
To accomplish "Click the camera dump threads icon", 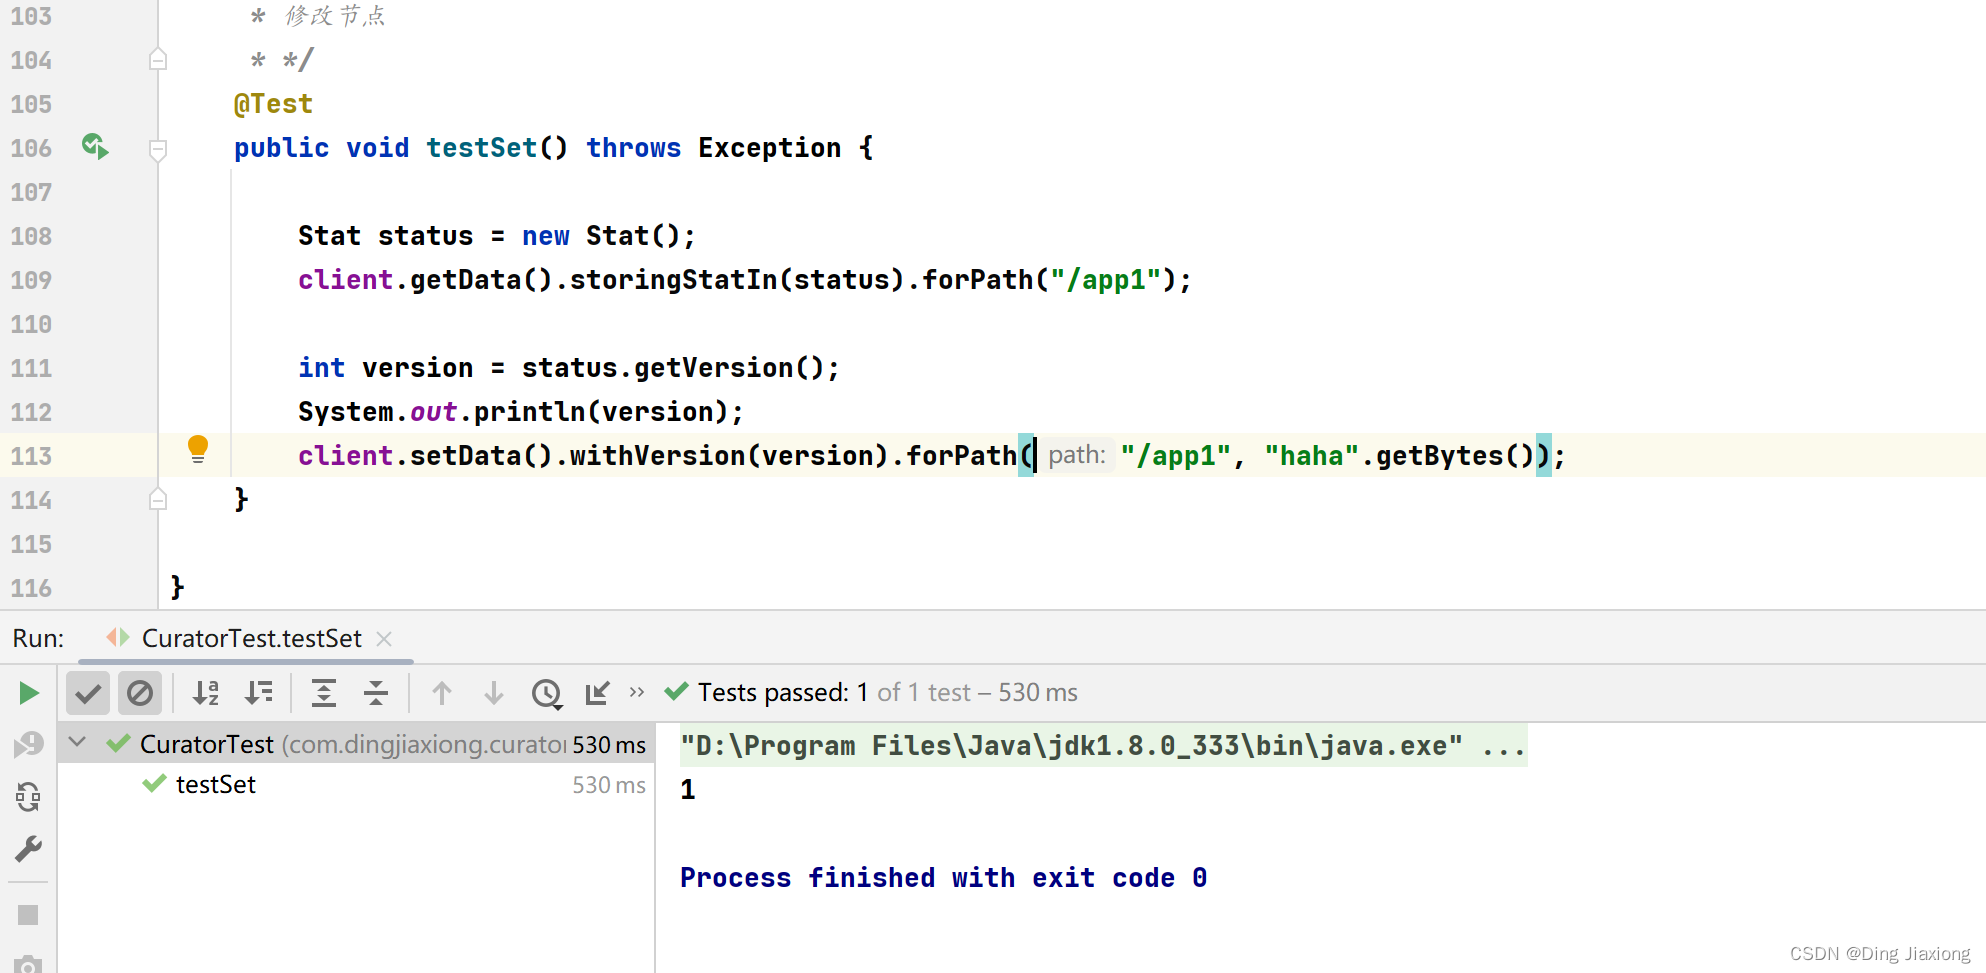I will [29, 964].
